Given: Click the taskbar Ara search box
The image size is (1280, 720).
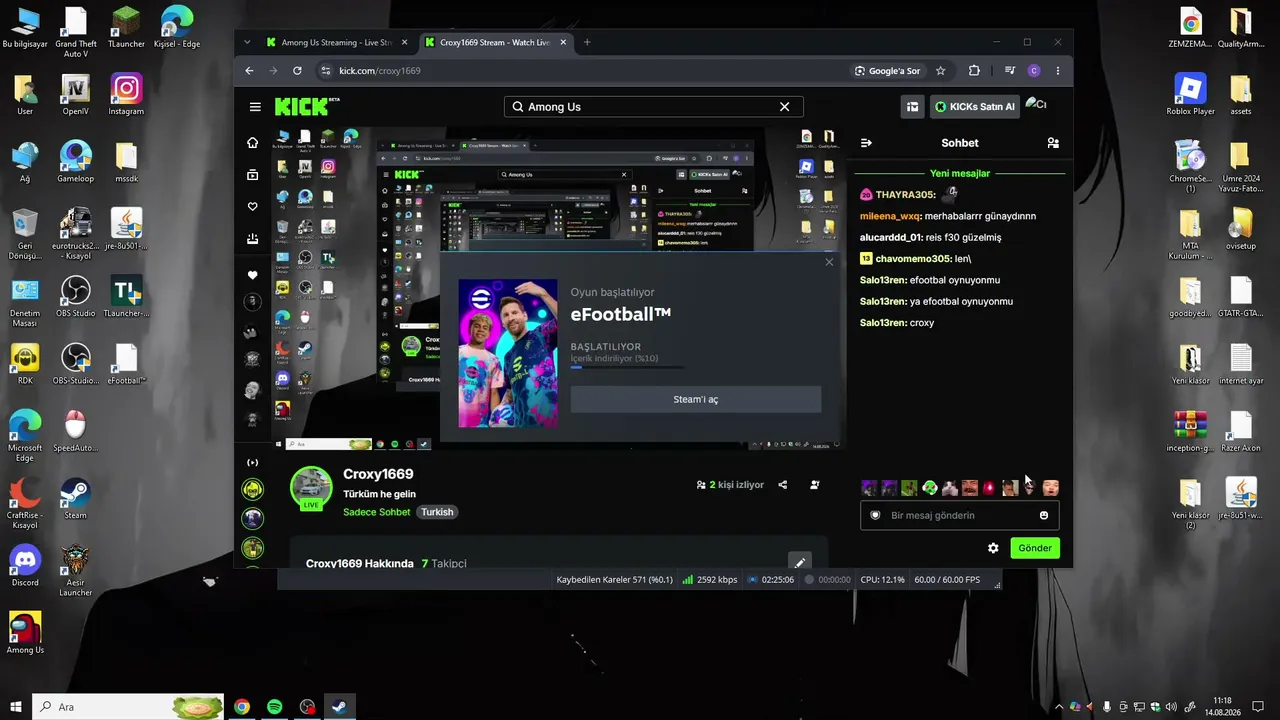Looking at the screenshot, I should click(129, 707).
